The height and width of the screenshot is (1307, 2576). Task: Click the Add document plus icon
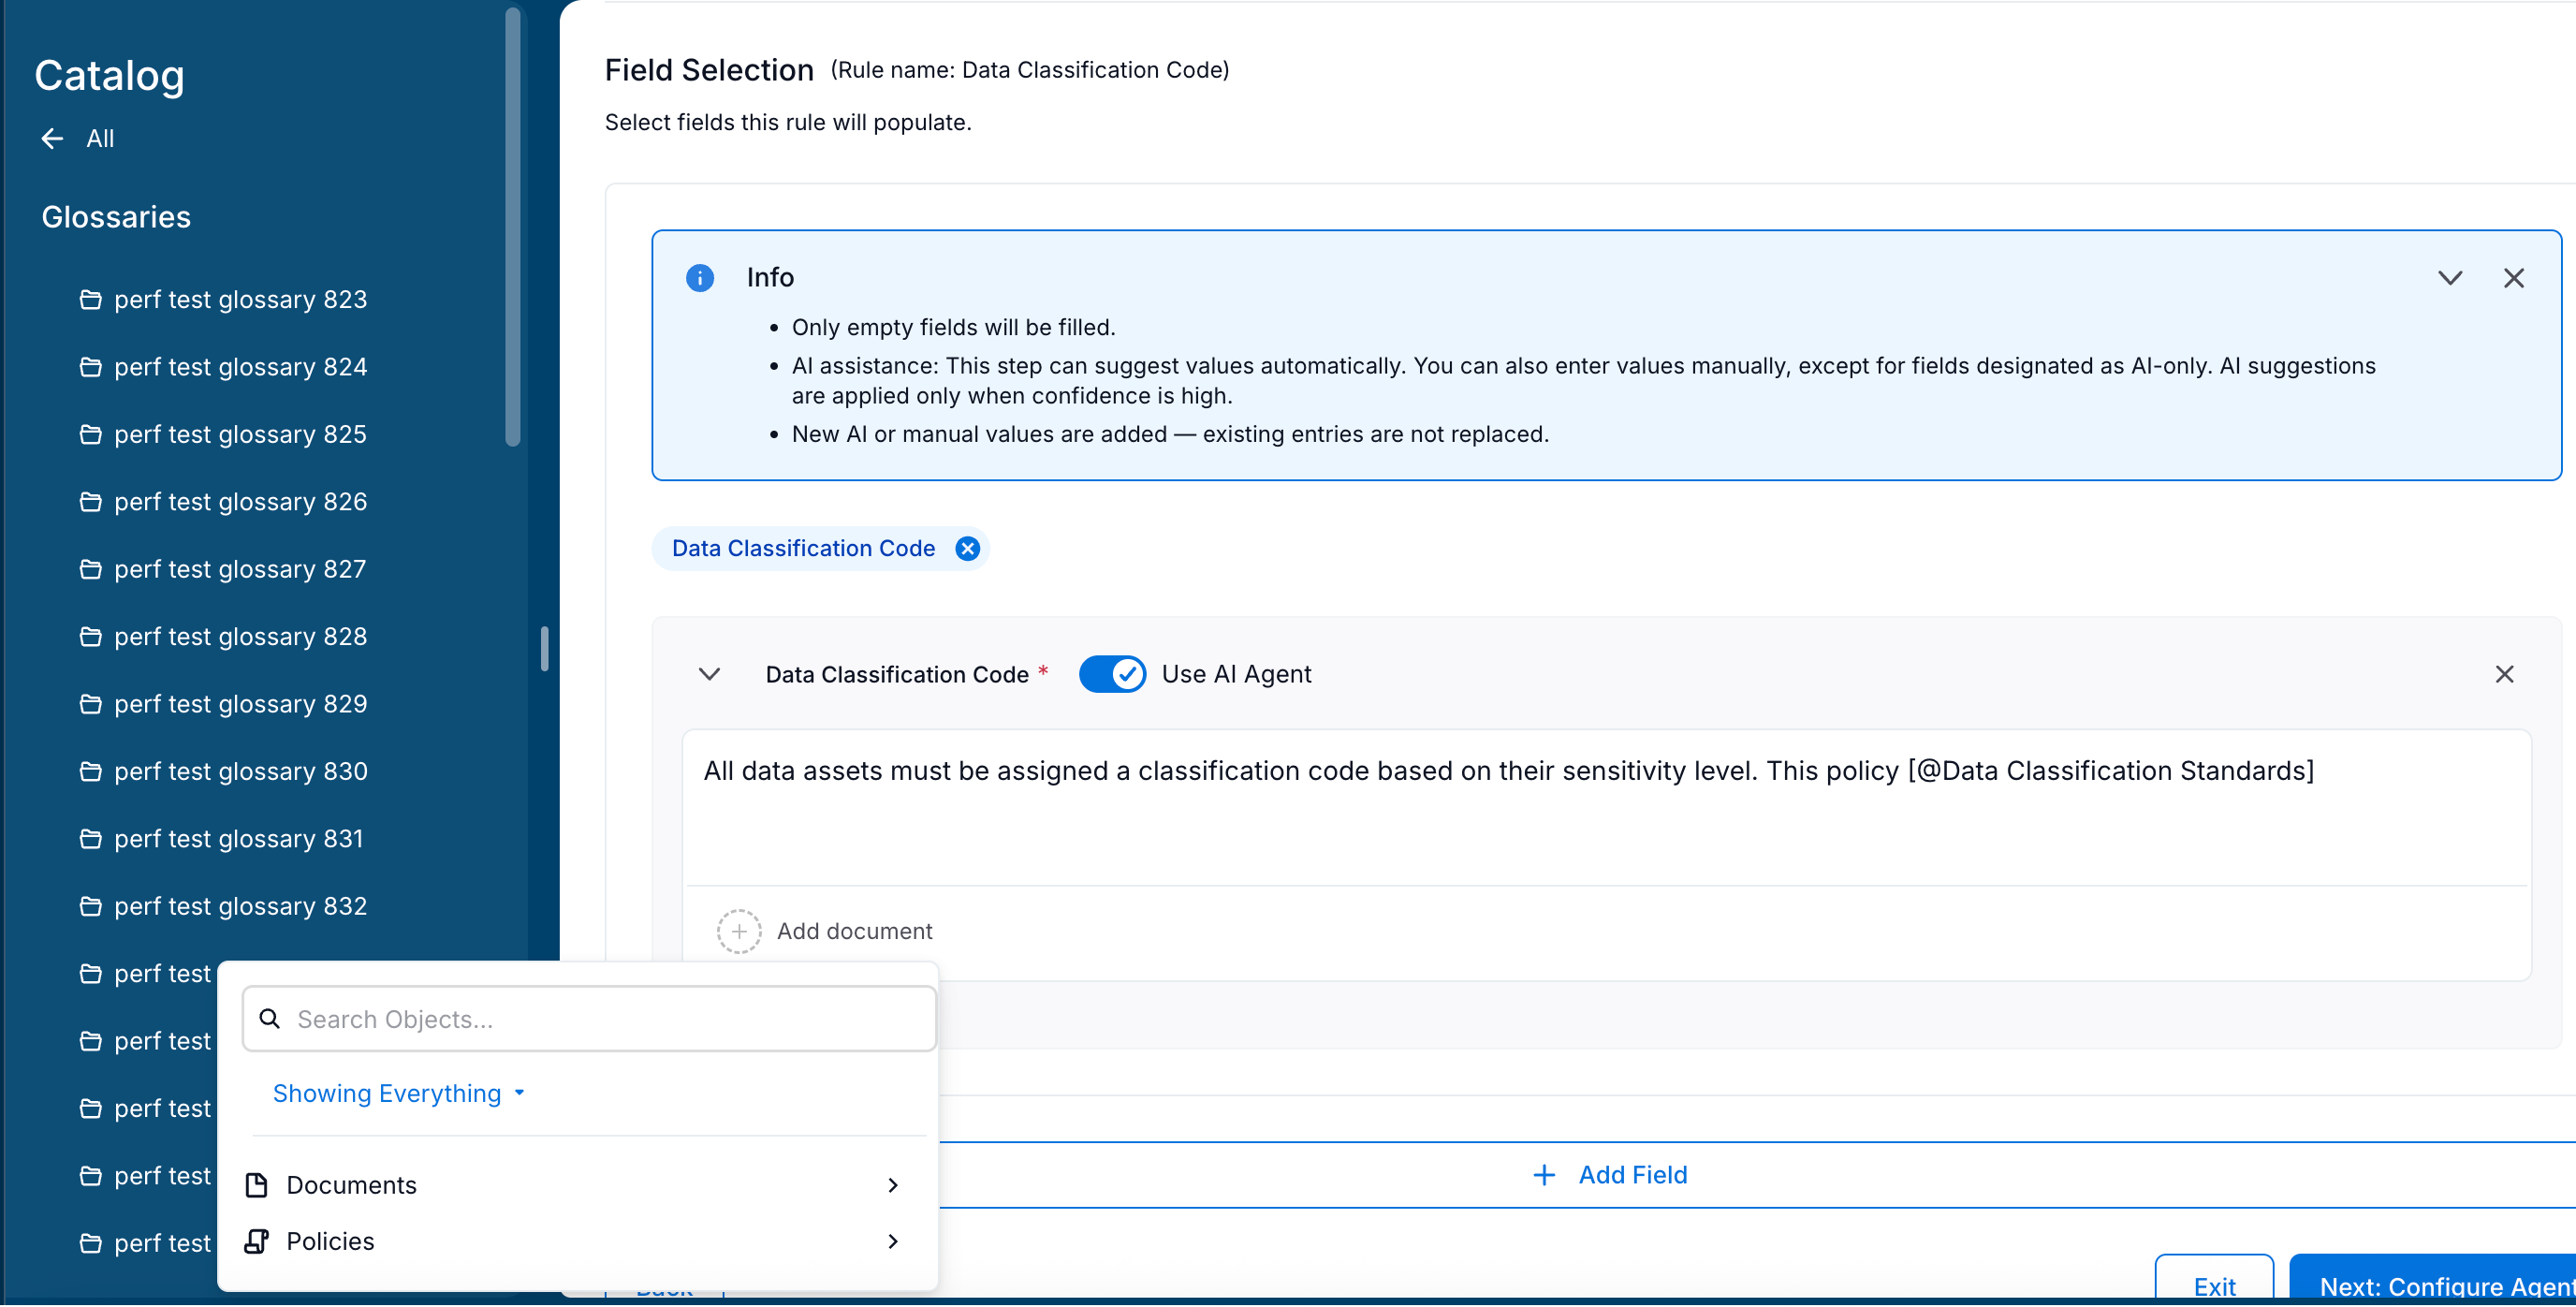[x=739, y=931]
